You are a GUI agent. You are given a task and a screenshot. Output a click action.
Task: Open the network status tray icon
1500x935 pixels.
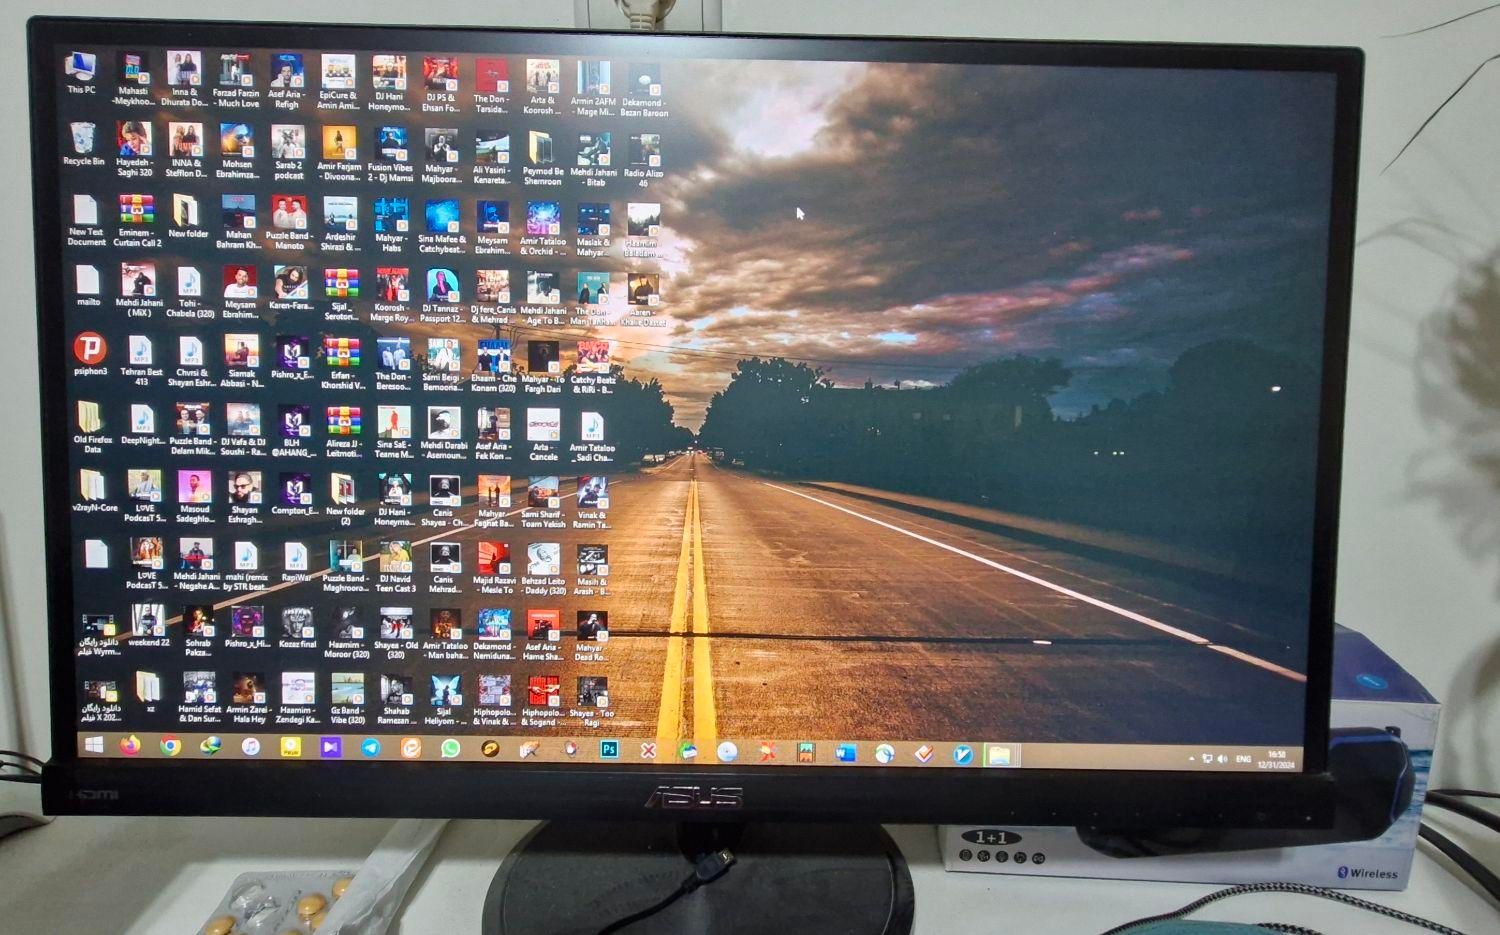[1207, 759]
